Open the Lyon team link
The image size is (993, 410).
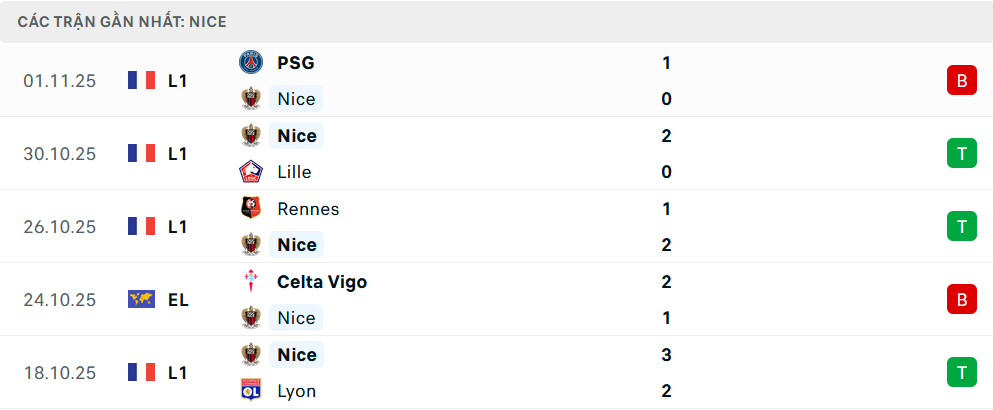point(295,391)
